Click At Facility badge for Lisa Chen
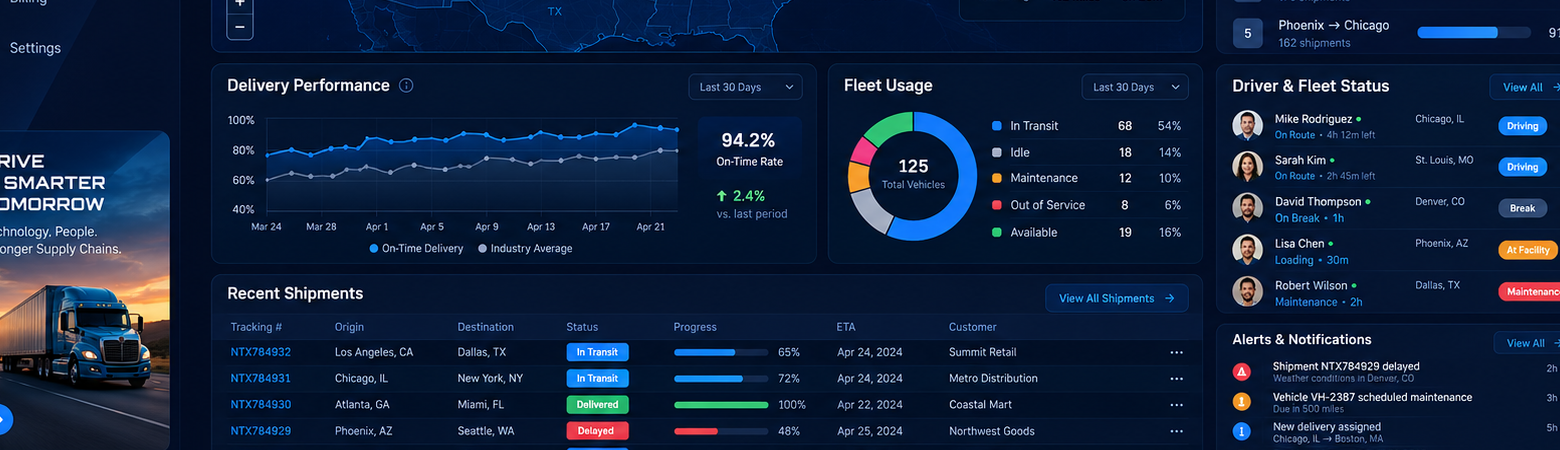1560x450 pixels. 1529,250
